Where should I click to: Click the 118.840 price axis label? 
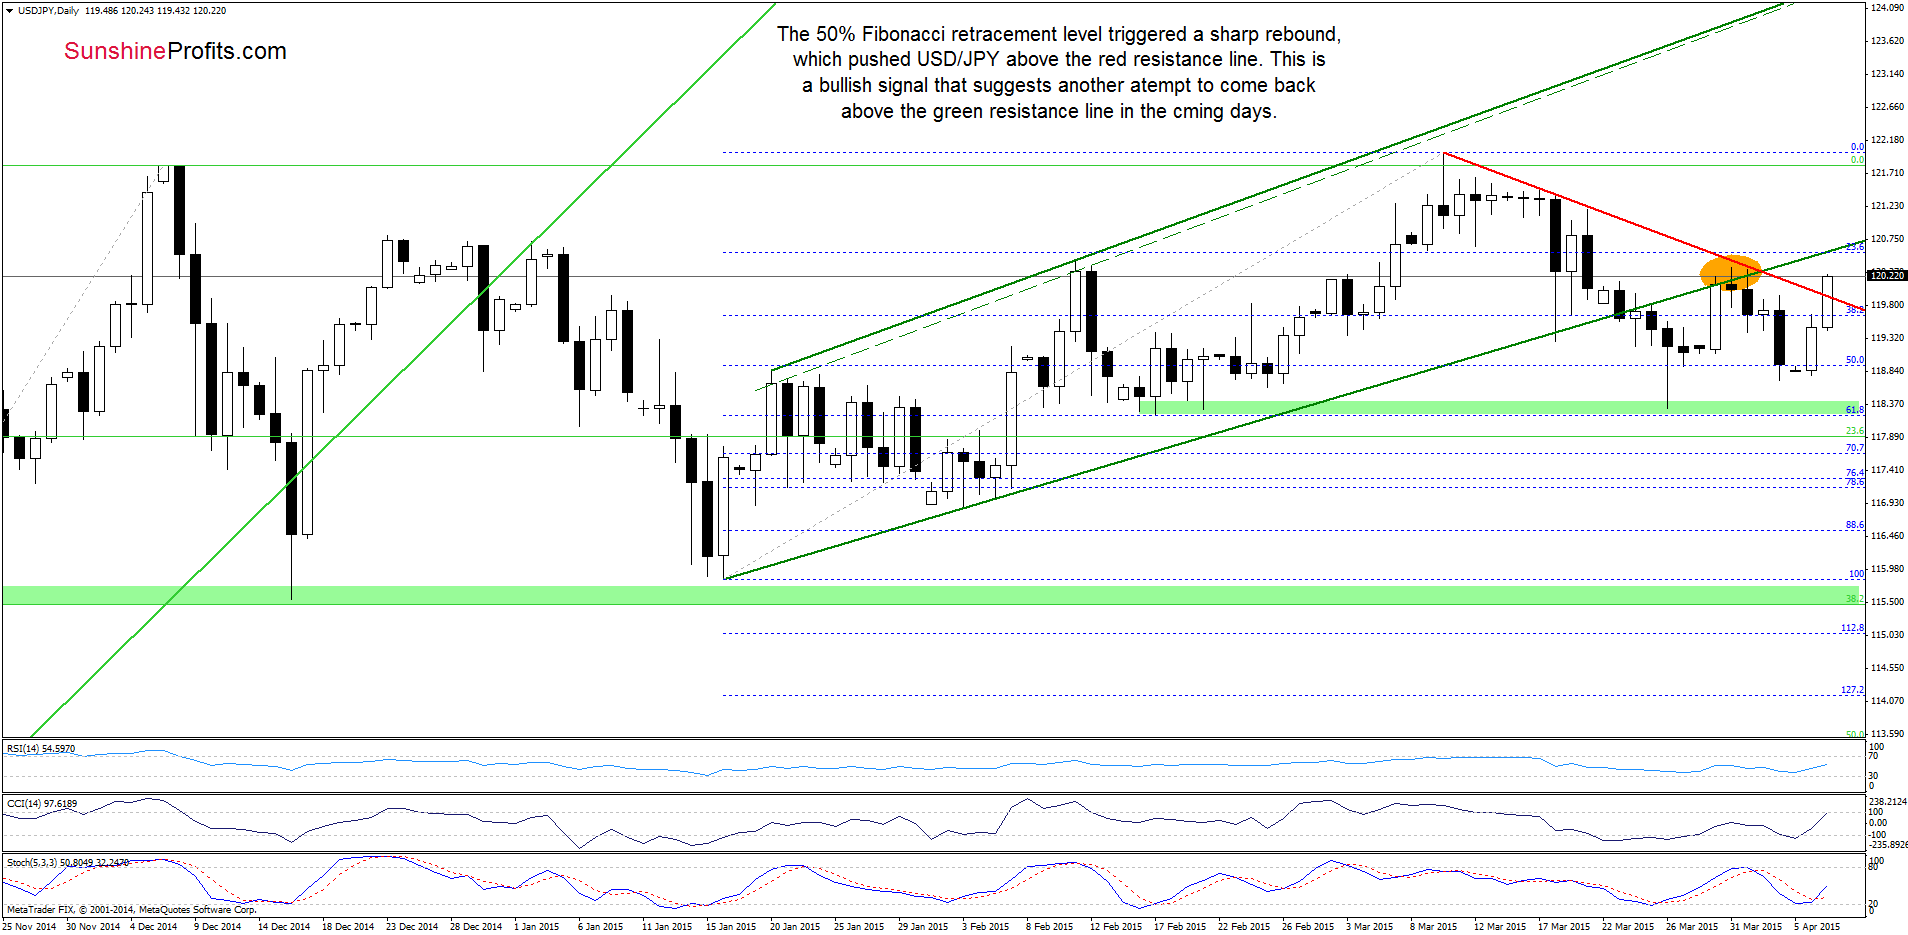1887,371
